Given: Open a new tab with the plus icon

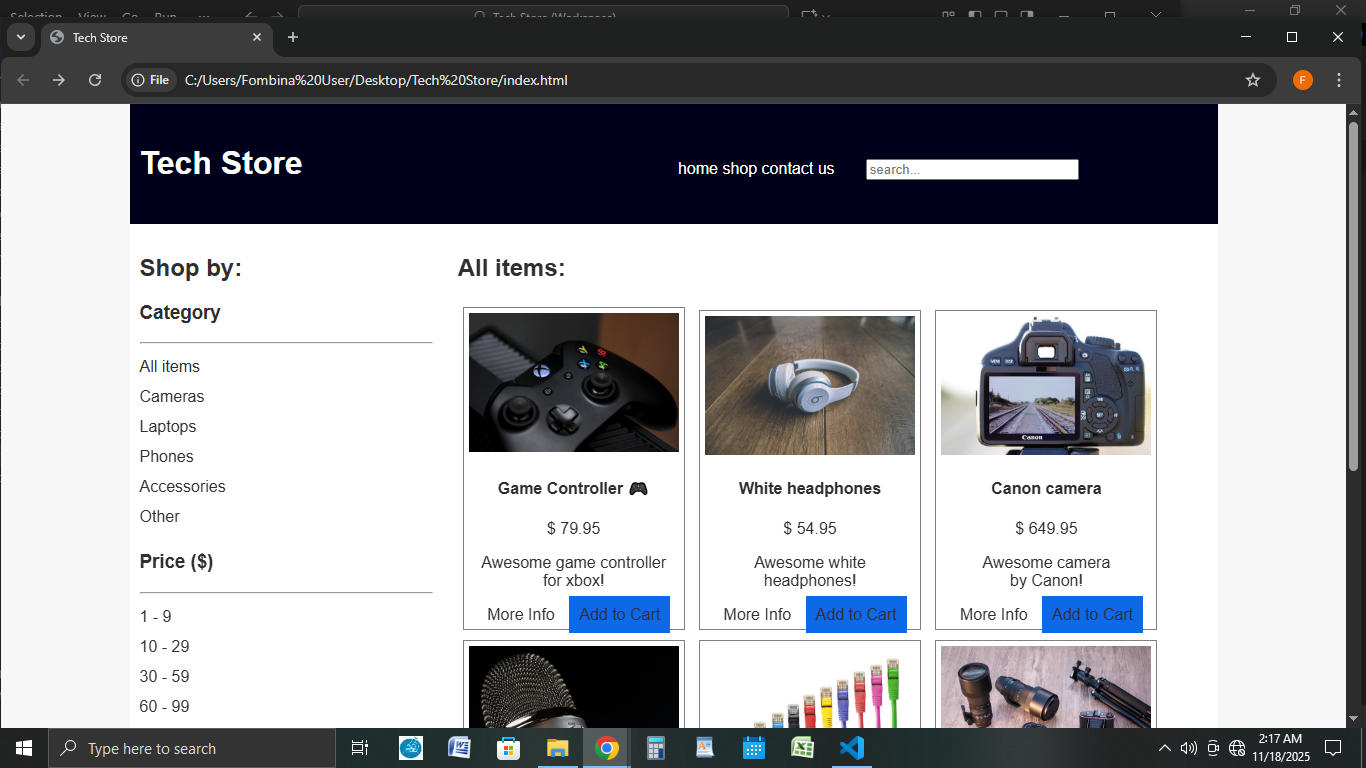Looking at the screenshot, I should tap(292, 37).
